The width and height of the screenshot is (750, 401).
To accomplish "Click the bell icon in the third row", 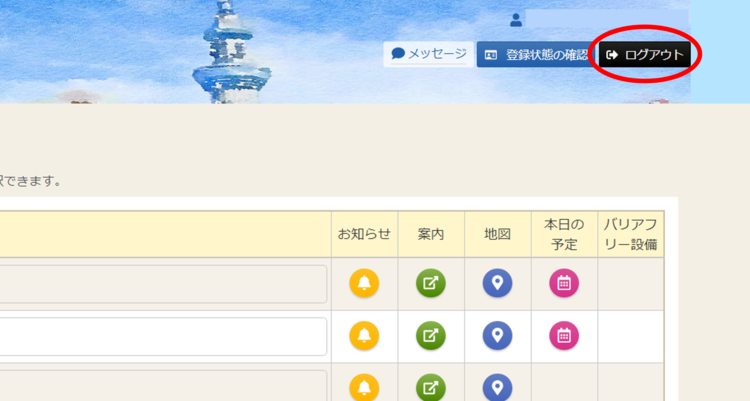I will pyautogui.click(x=364, y=386).
